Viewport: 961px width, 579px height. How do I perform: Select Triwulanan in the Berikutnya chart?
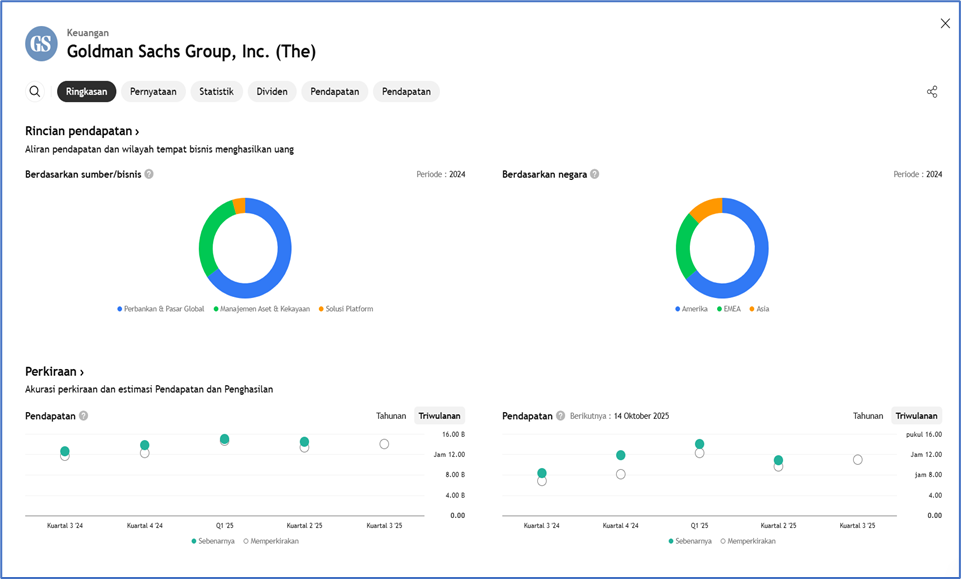[916, 416]
